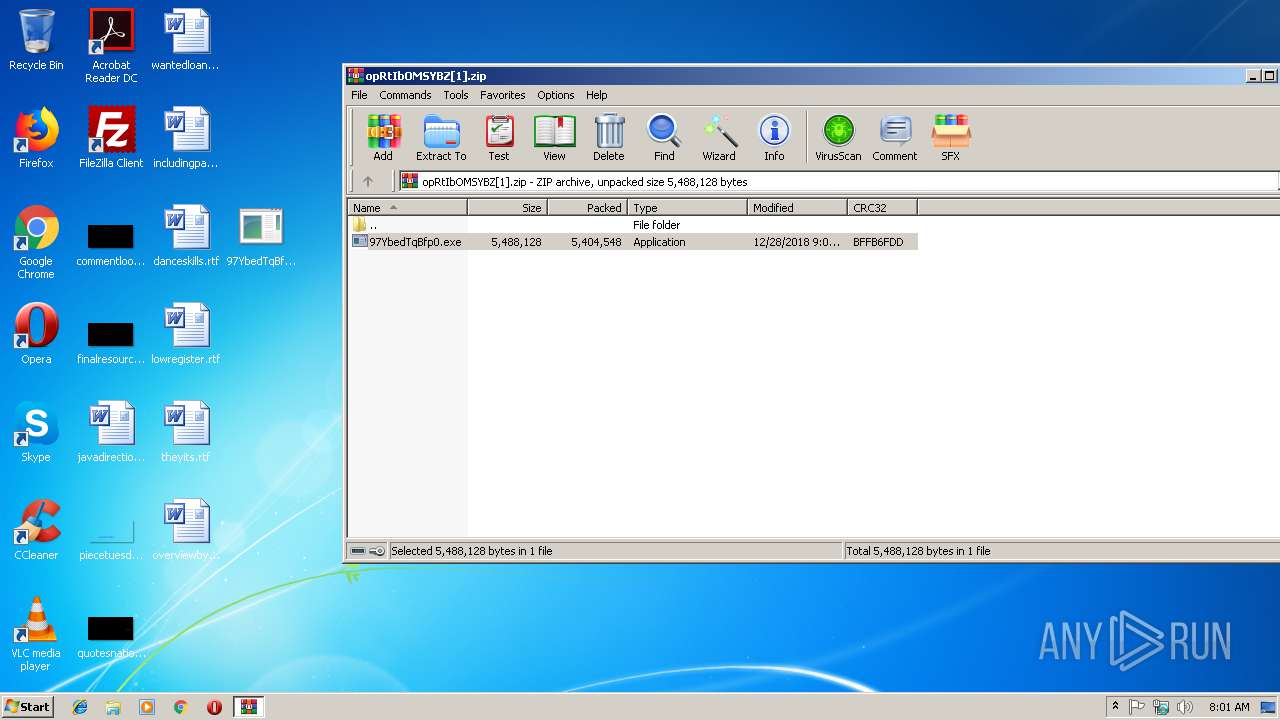
Task: Click the WinRAR status bar drive icon
Action: [x=358, y=551]
